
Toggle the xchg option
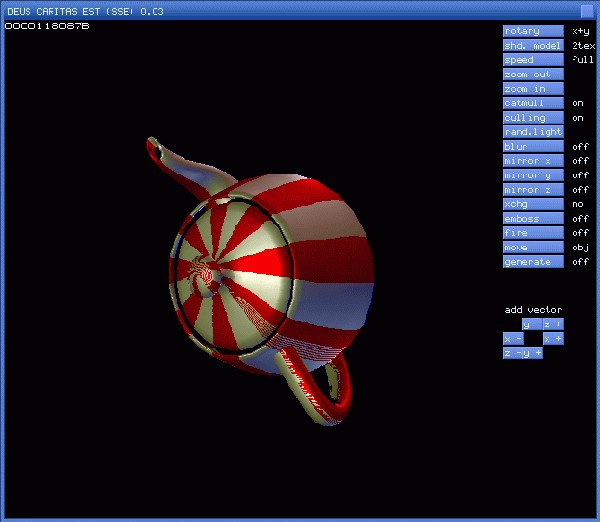(x=532, y=204)
